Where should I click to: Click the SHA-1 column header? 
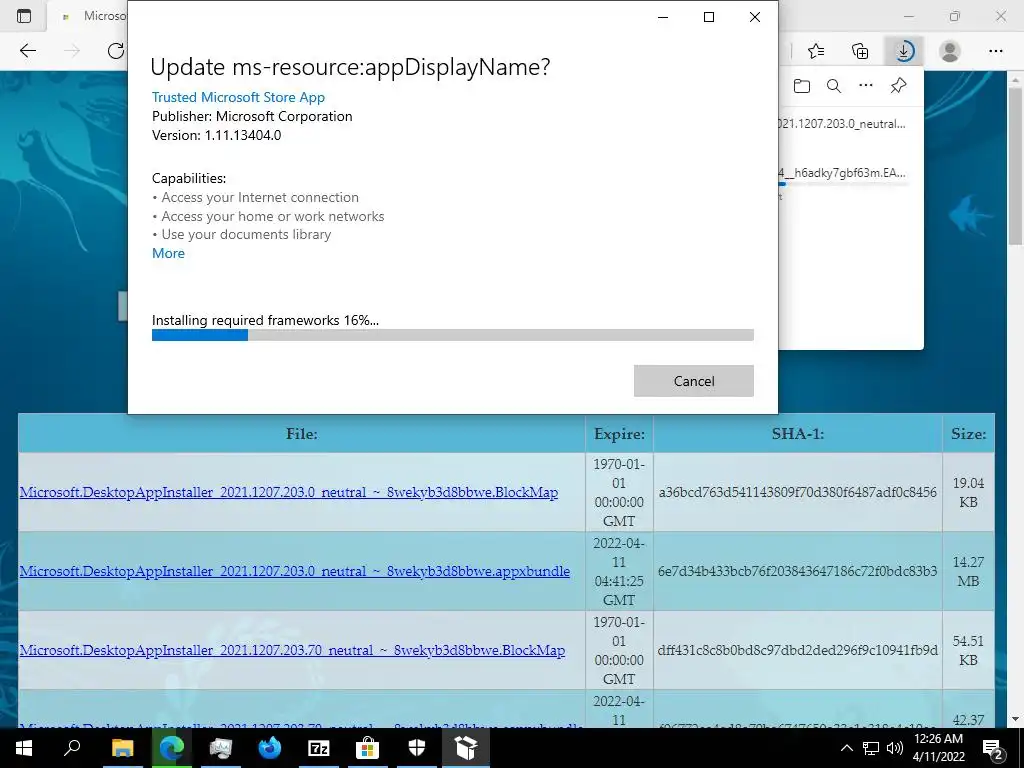coord(797,434)
